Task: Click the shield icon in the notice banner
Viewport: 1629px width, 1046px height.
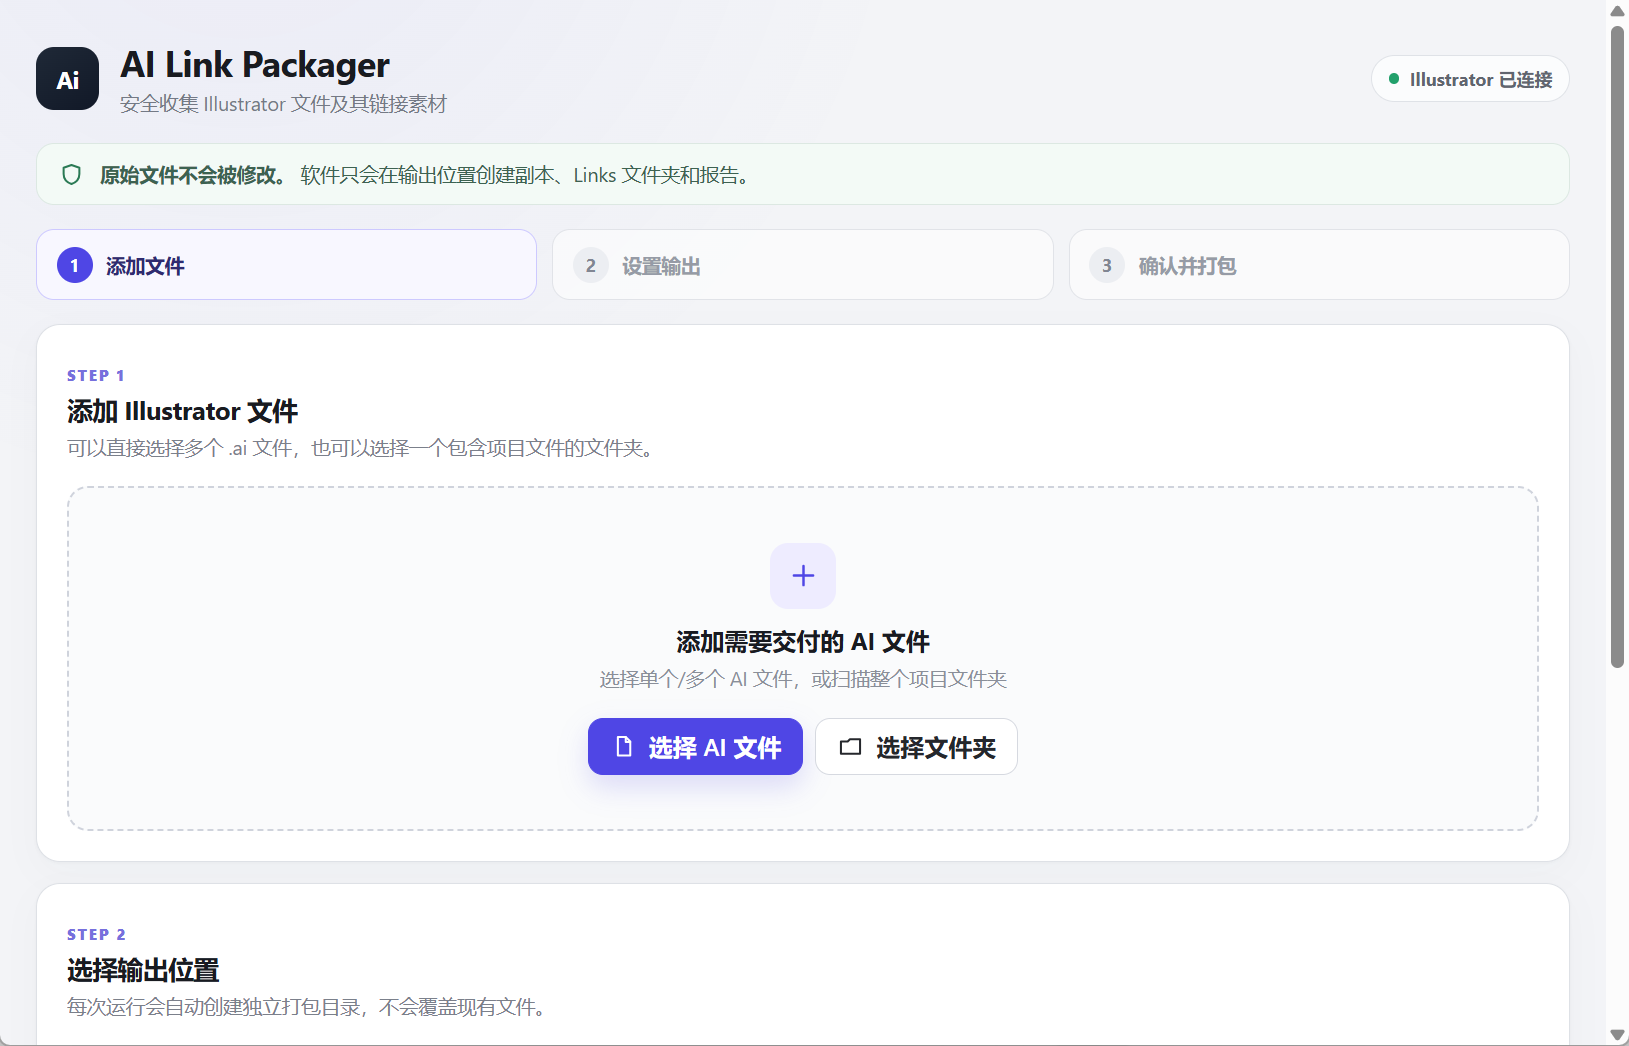Action: (71, 175)
